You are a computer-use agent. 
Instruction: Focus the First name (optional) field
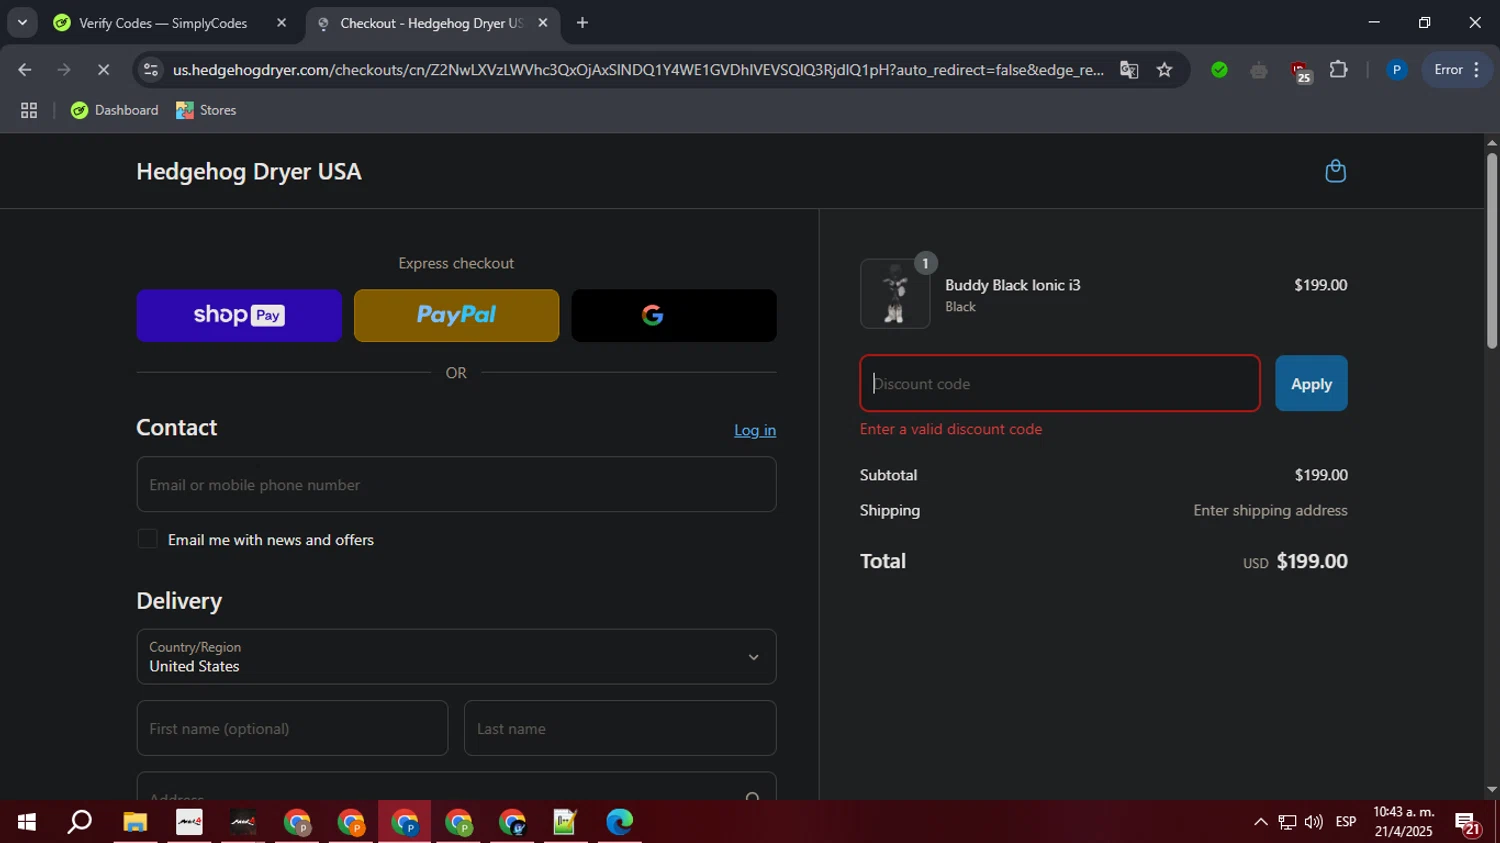[292, 728]
